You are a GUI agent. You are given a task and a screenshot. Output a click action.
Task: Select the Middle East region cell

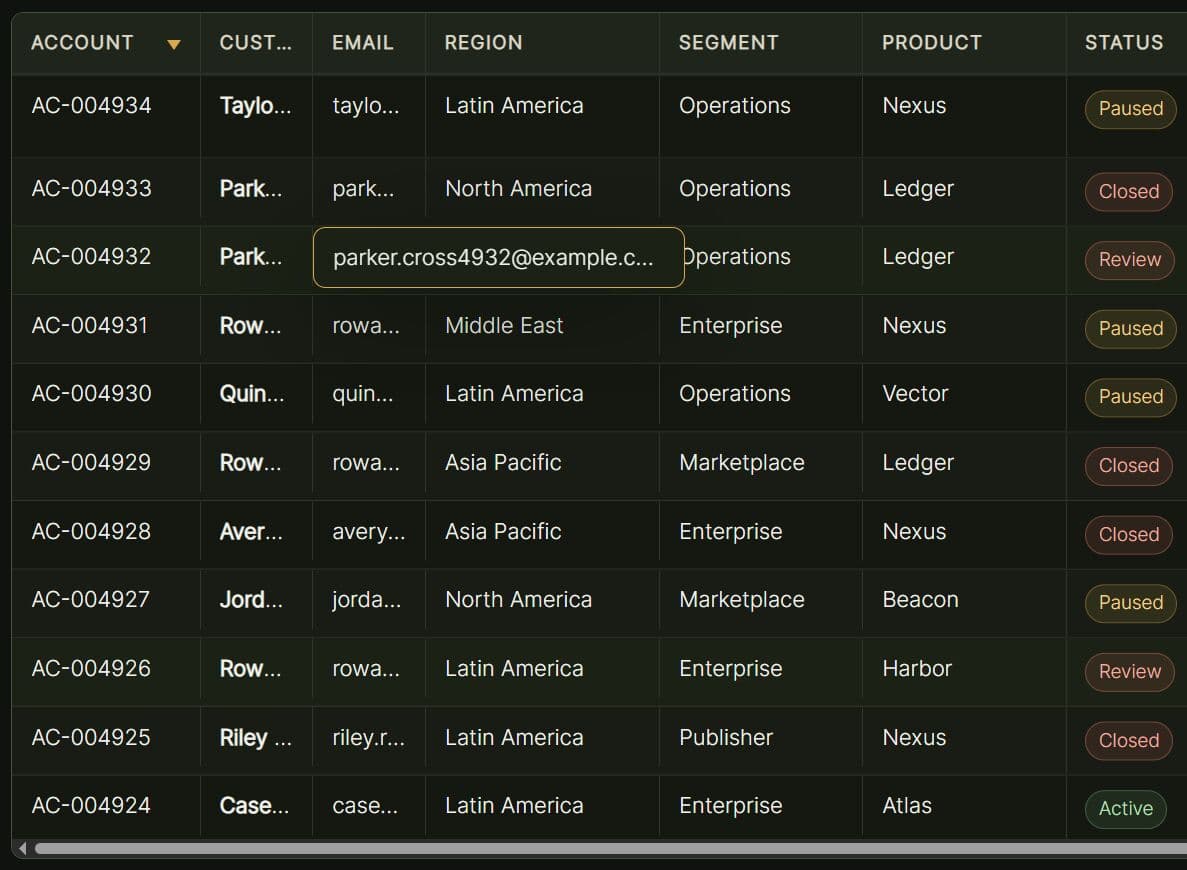pyautogui.click(x=504, y=326)
